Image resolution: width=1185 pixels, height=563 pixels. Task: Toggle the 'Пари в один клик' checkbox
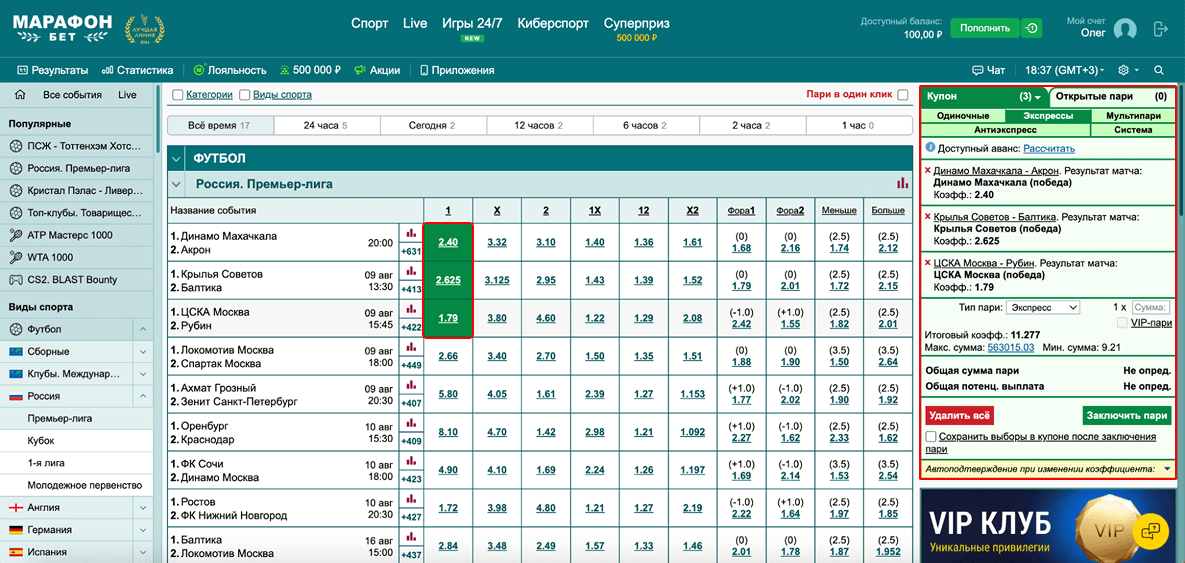(x=903, y=95)
